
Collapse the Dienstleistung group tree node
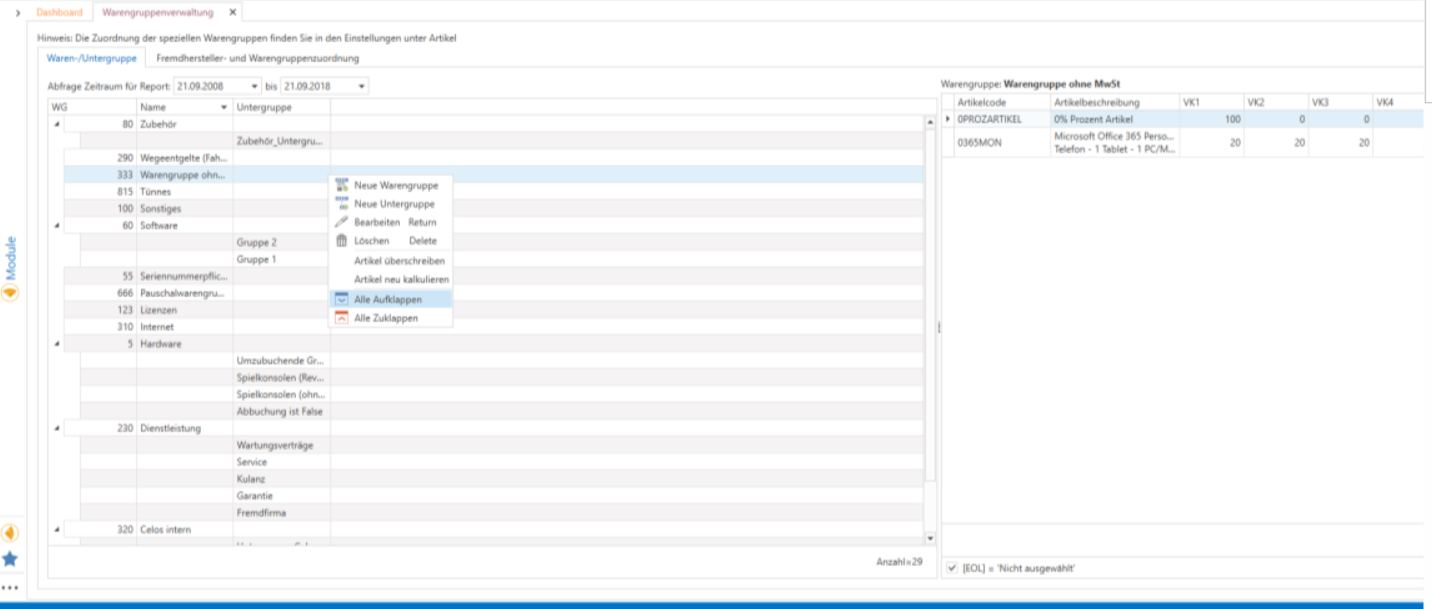56,428
